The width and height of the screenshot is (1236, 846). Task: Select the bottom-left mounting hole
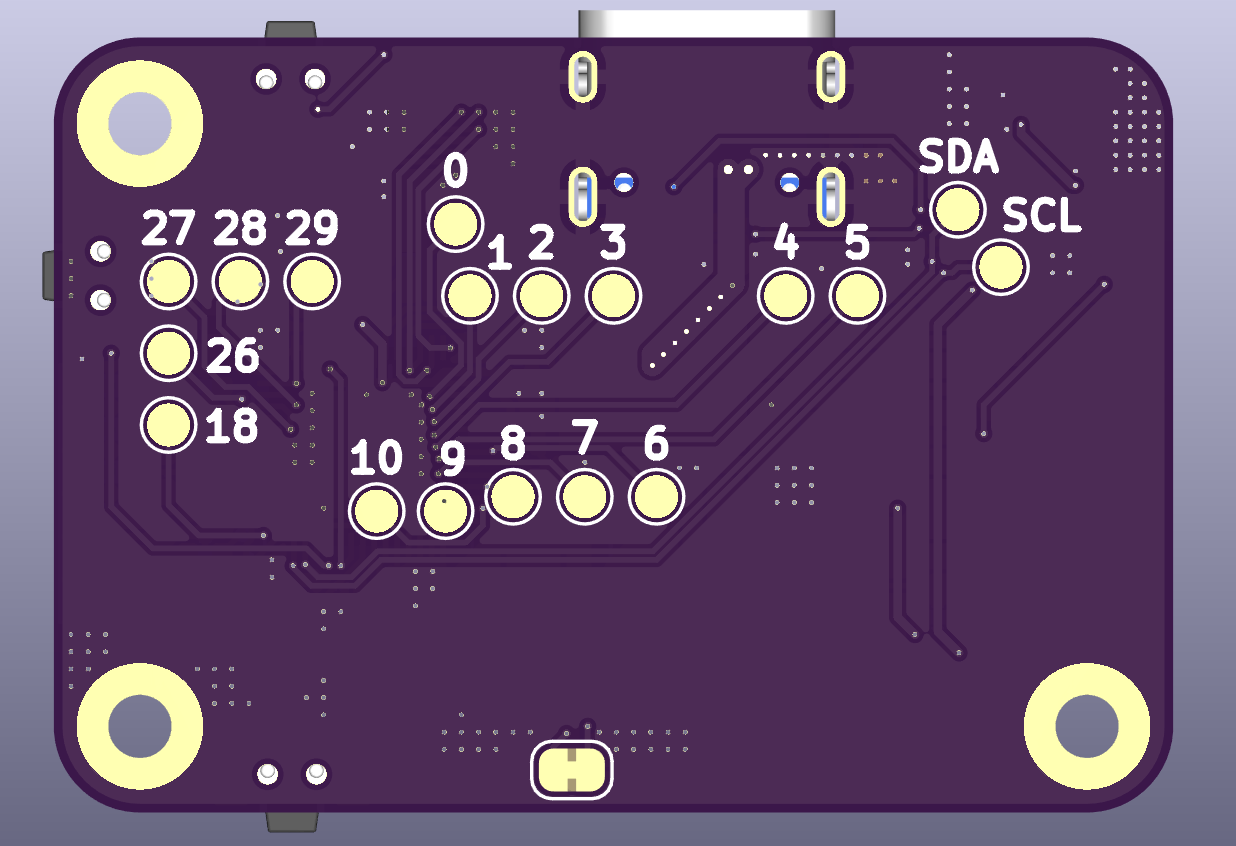[x=139, y=726]
